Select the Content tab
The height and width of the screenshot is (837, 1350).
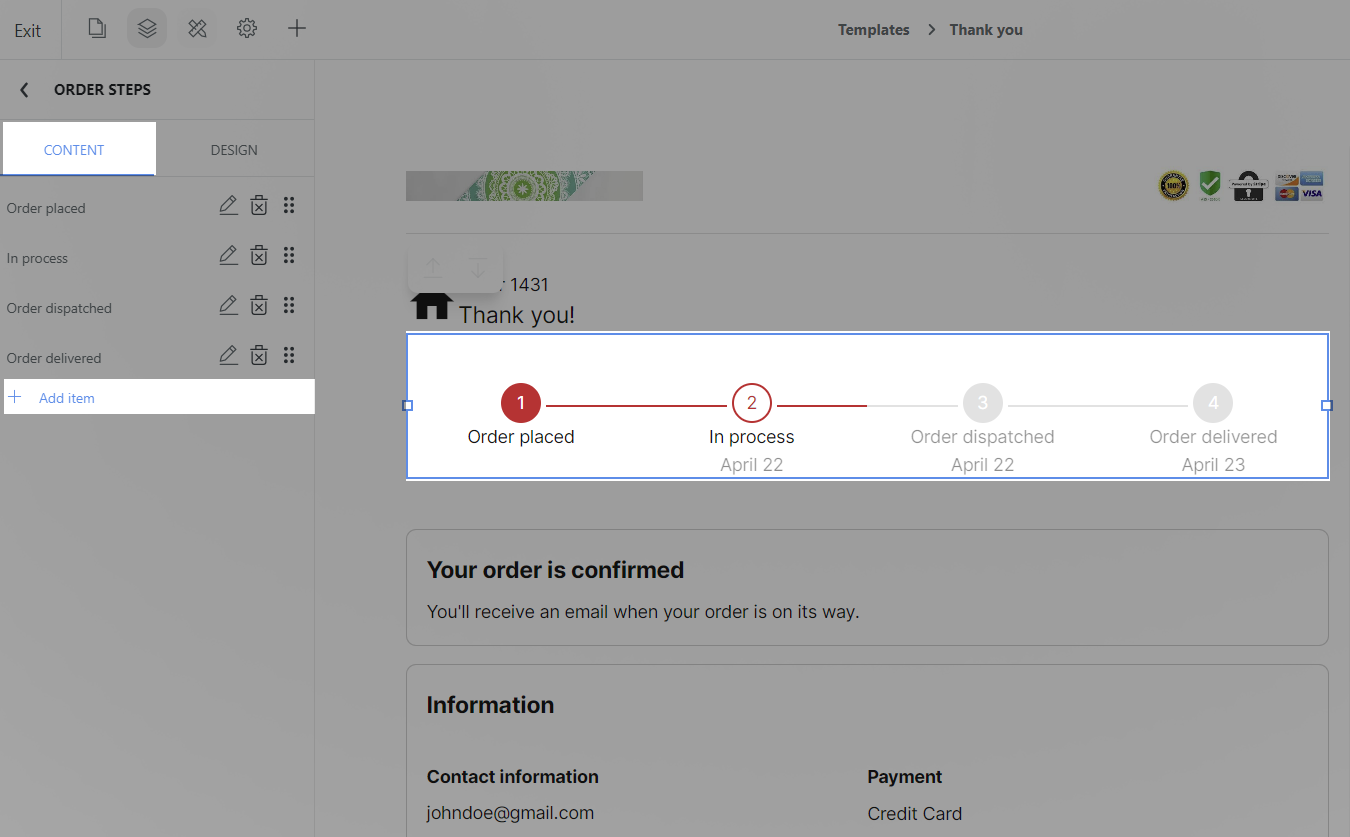tap(74, 150)
